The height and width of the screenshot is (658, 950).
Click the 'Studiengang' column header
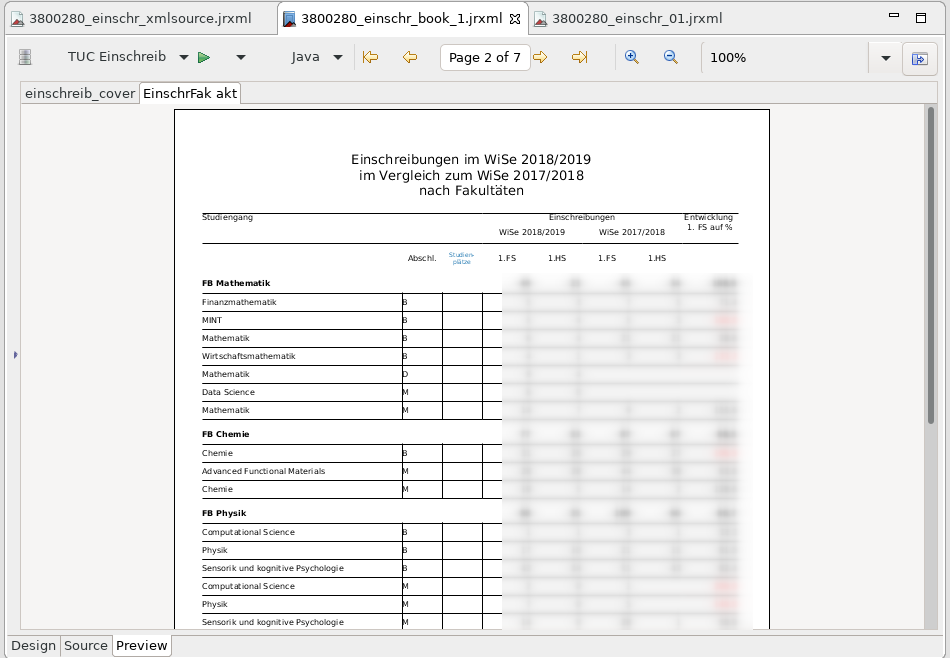[x=227, y=218]
